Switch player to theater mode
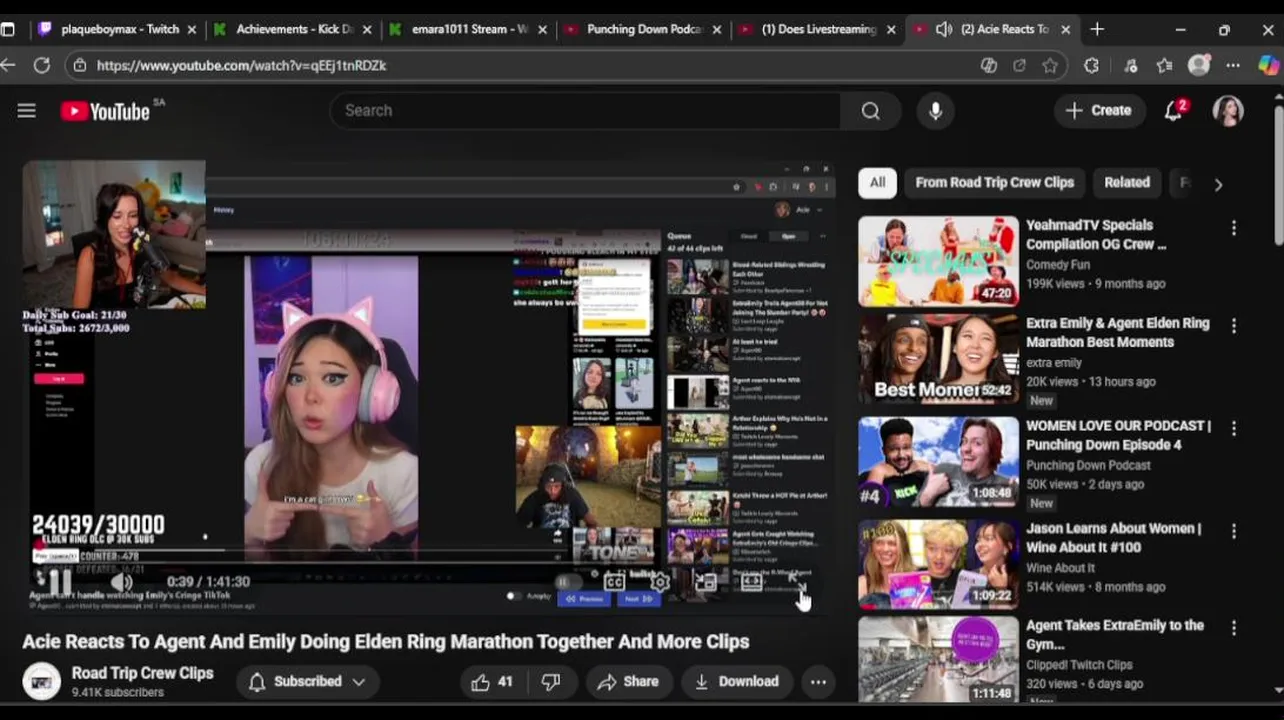Screen dimensions: 1284x720 point(752,582)
